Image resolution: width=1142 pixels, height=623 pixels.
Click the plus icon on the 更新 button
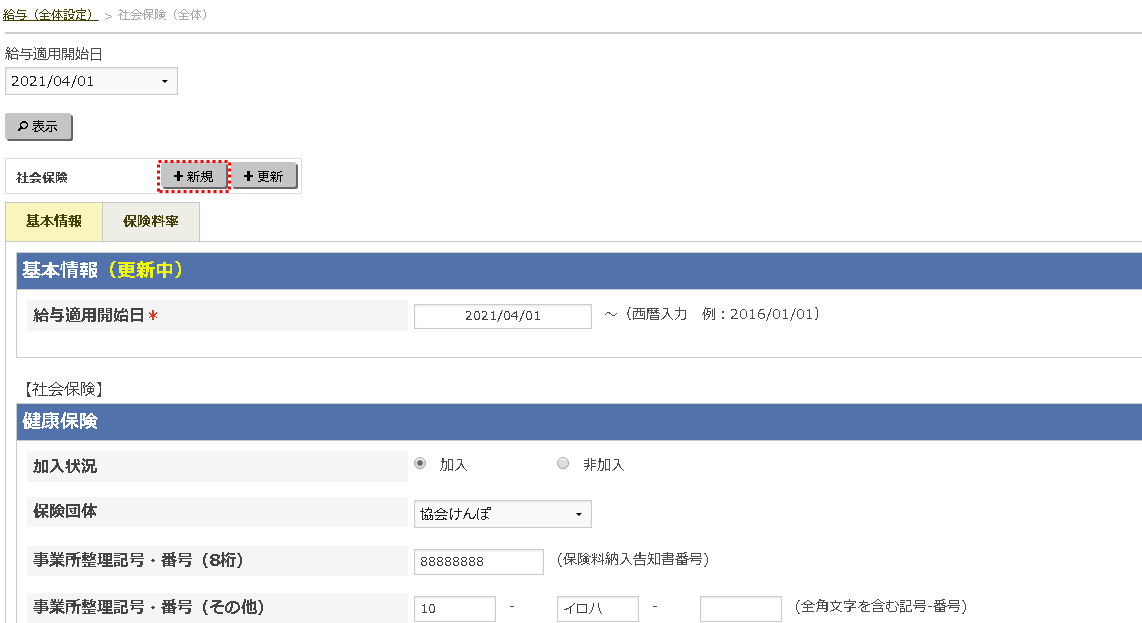(x=249, y=175)
